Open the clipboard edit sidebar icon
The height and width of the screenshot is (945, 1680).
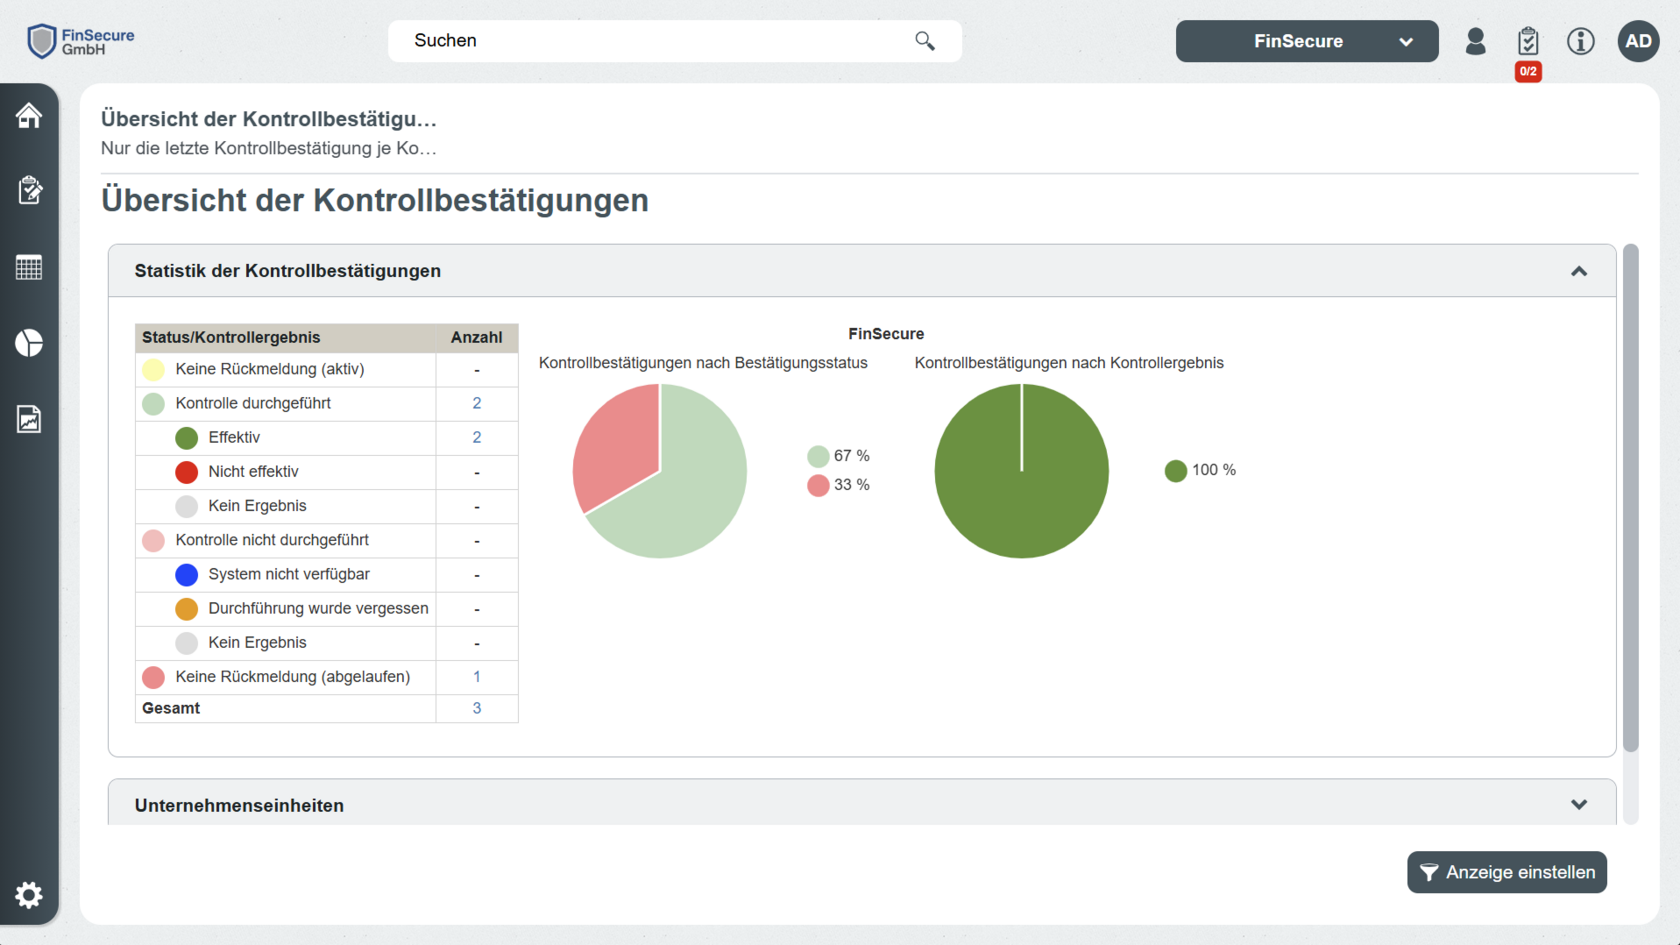click(x=29, y=190)
